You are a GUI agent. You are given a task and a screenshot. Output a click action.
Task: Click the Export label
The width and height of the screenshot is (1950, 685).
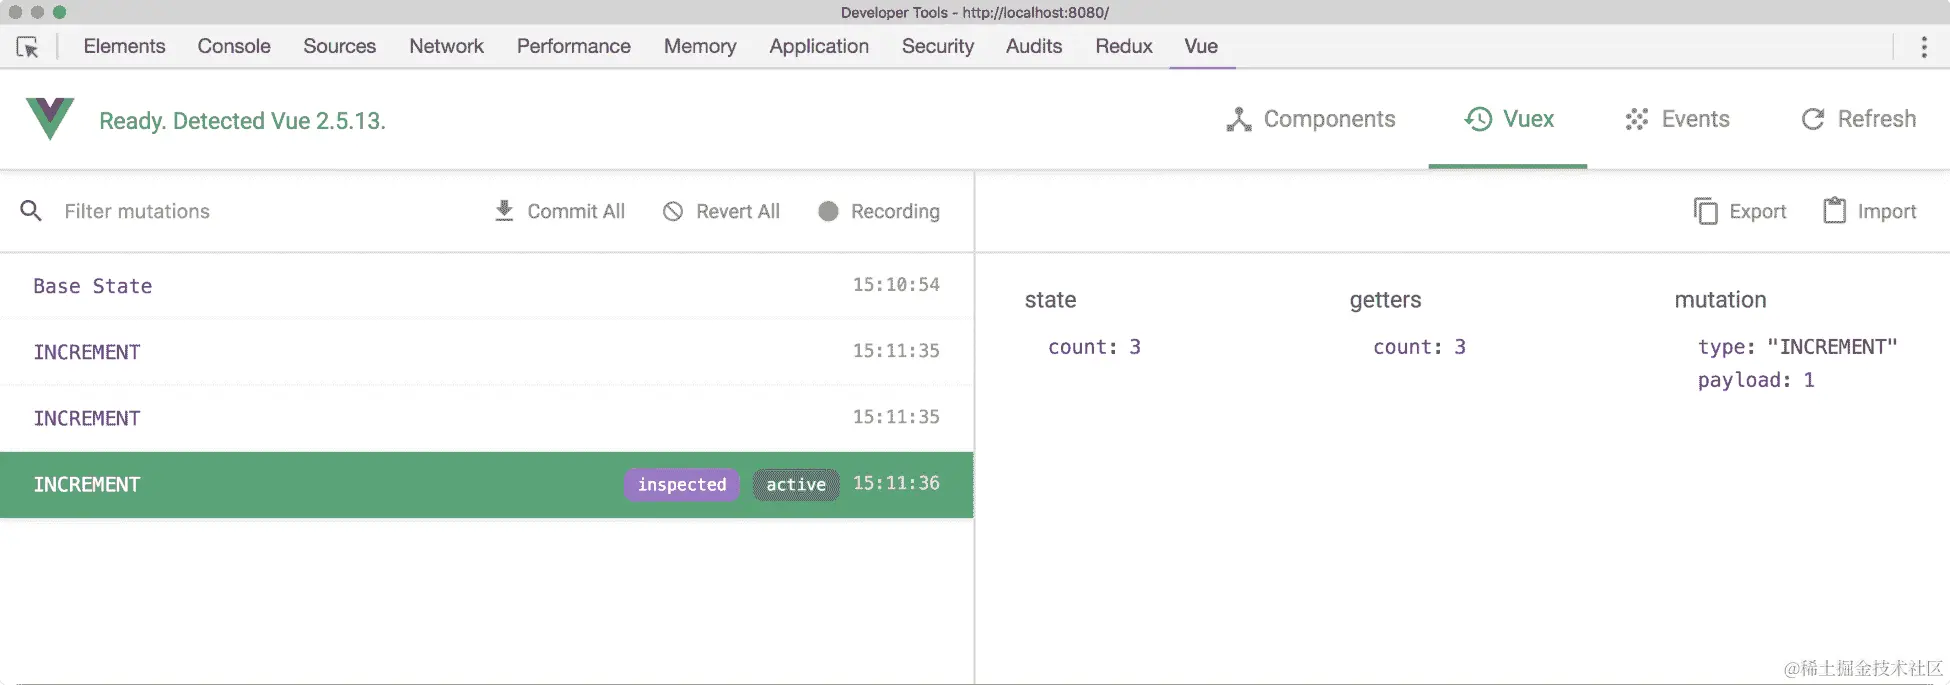[1757, 211]
